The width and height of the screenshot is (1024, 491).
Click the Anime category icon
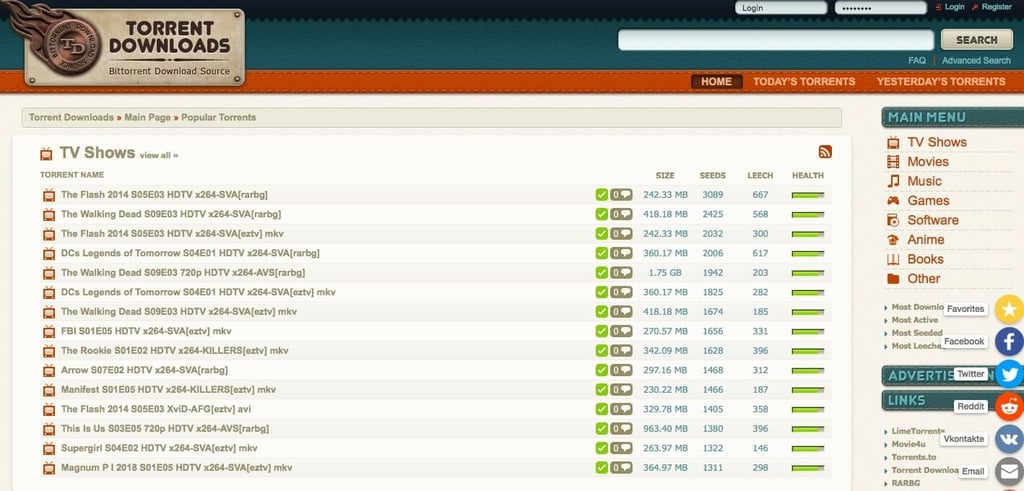[893, 240]
